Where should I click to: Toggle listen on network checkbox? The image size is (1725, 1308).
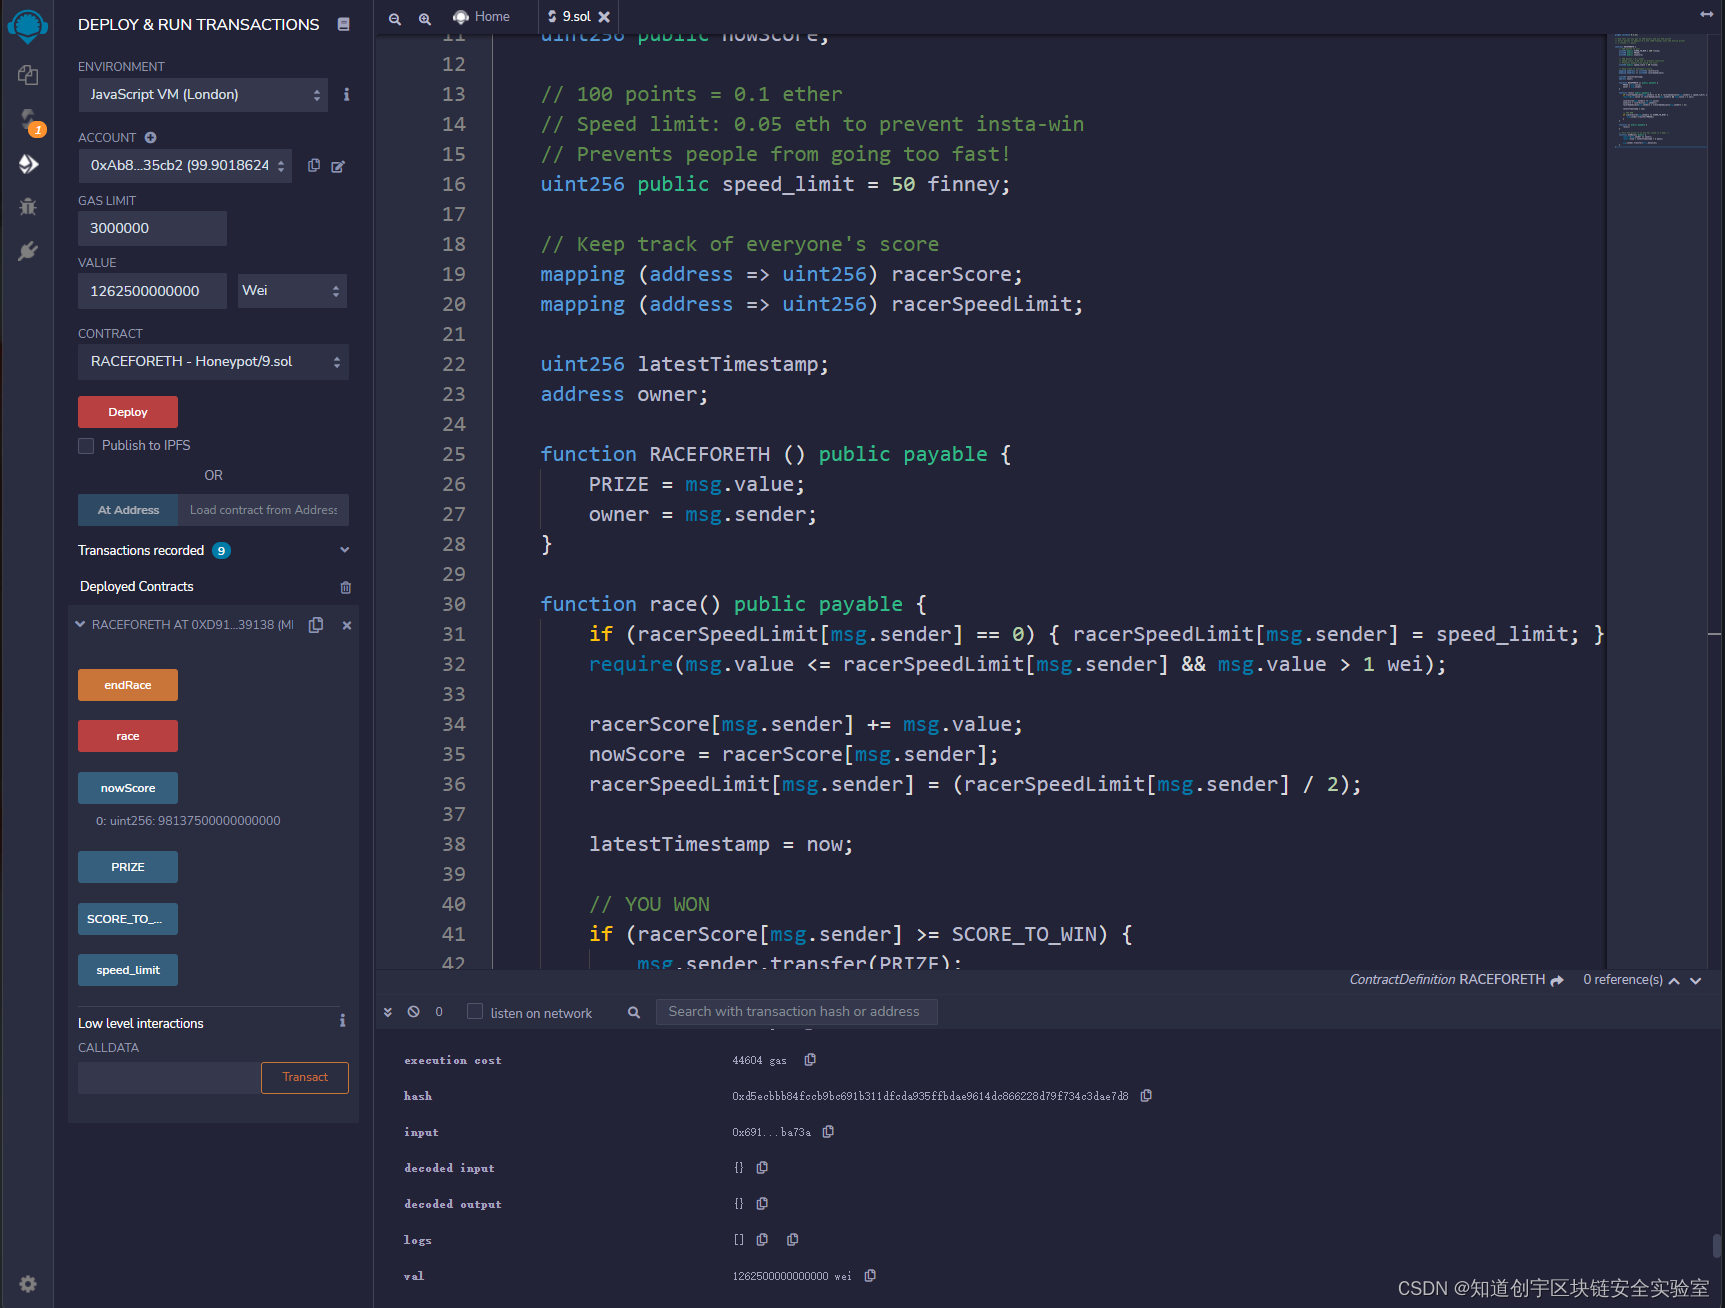point(475,1012)
